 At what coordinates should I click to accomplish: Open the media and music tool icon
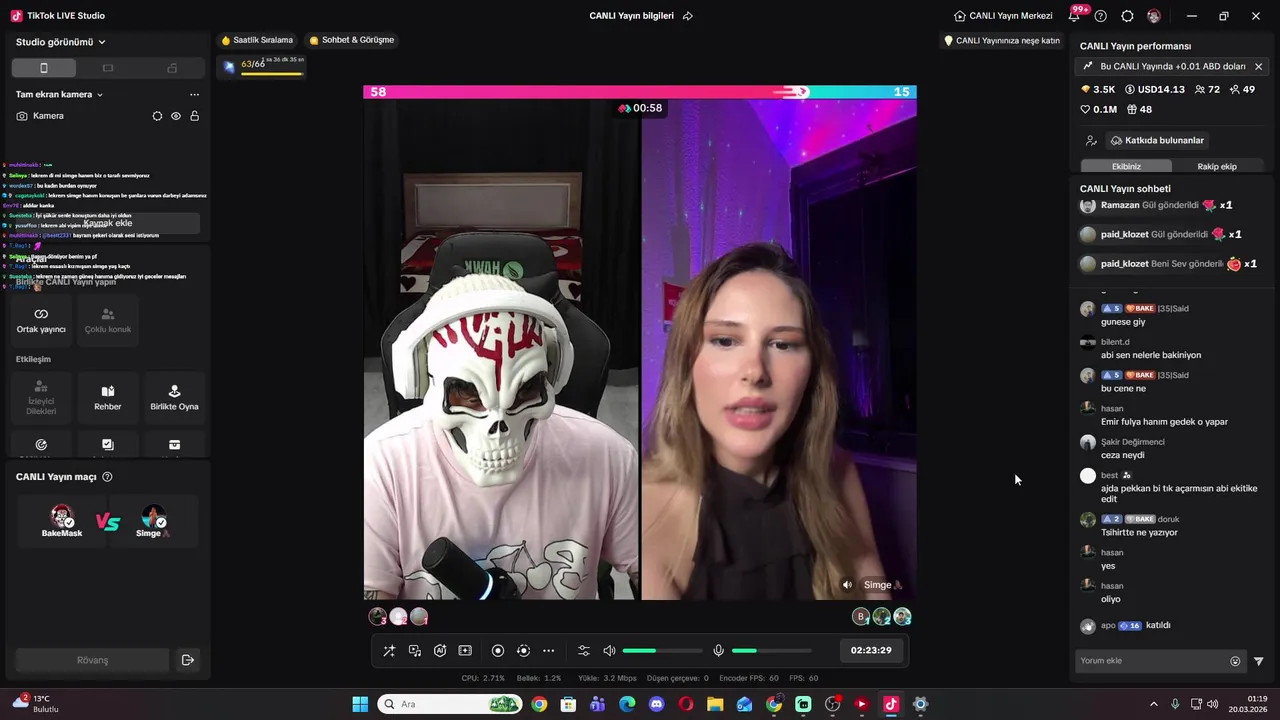(x=415, y=651)
